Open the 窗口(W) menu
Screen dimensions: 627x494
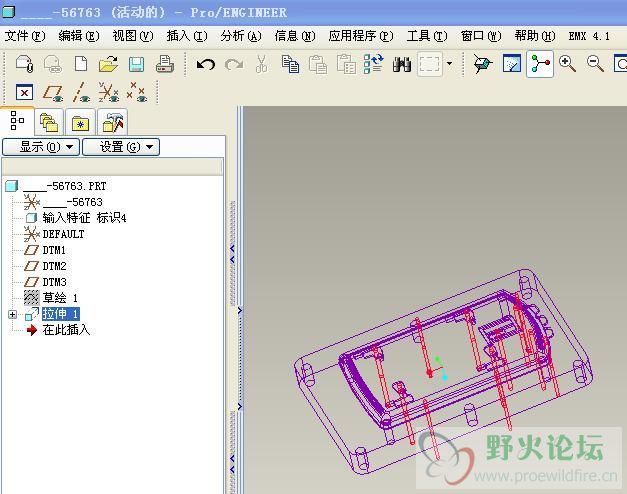[481, 36]
